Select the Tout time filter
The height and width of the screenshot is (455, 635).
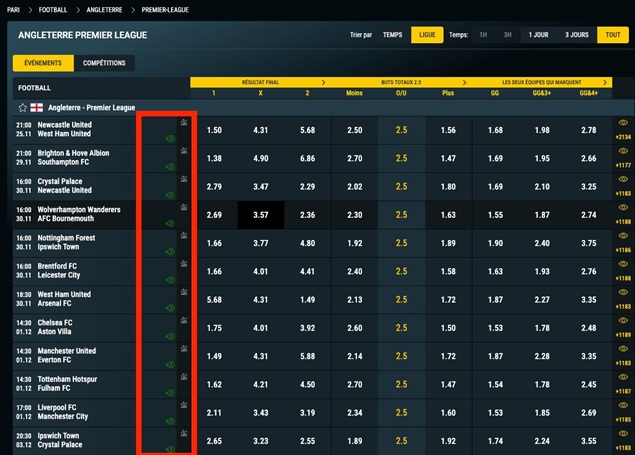[x=613, y=35]
